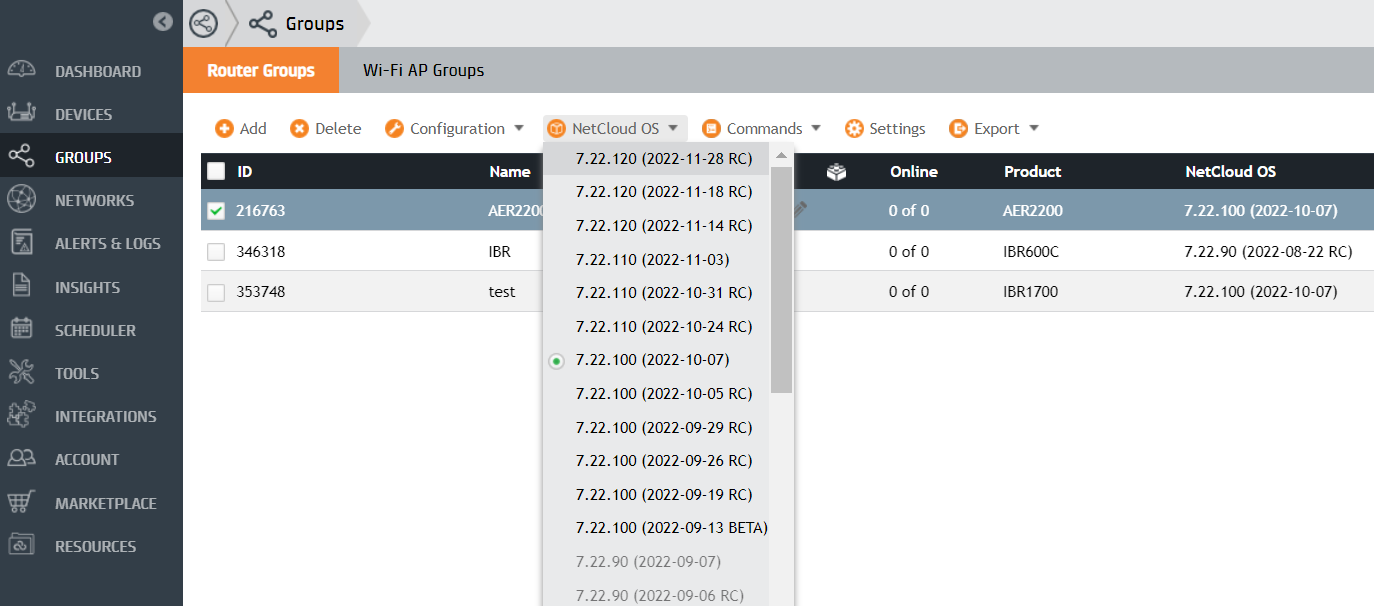Screen dimensions: 1374x606
Task: Click the Settings gear icon
Action: pyautogui.click(x=854, y=128)
